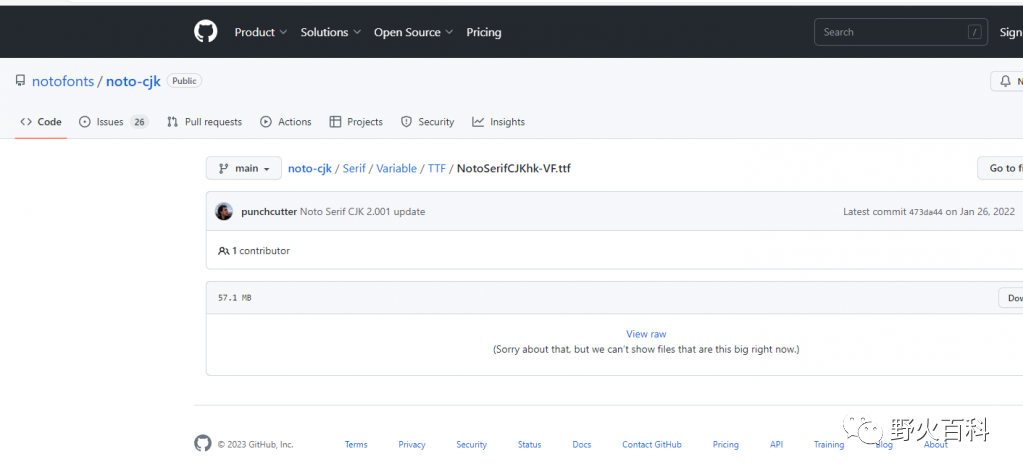This screenshot has height=475, width=1023.
Task: Click the Issues count 26 badge
Action: [x=139, y=122]
